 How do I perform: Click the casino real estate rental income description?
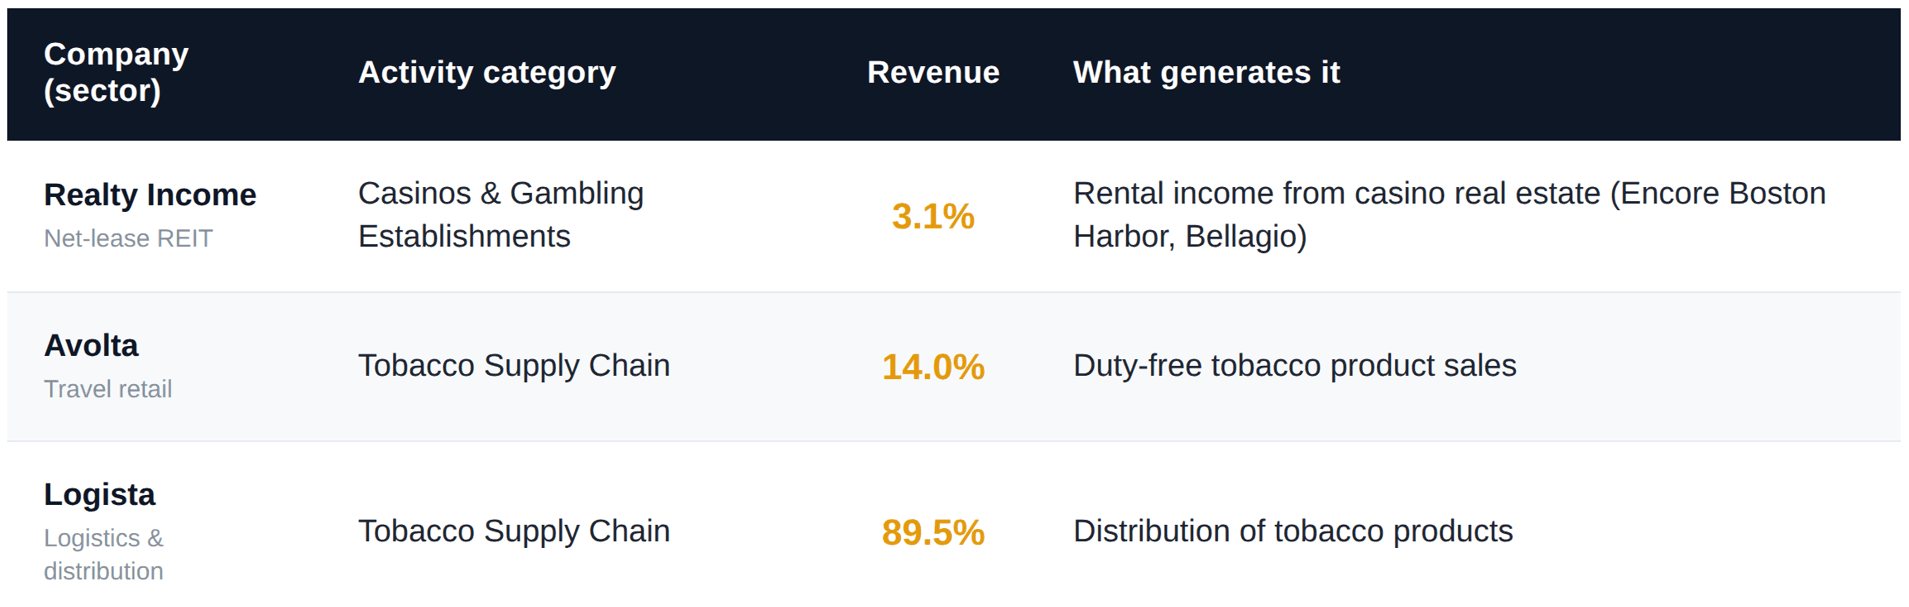coord(1450,215)
